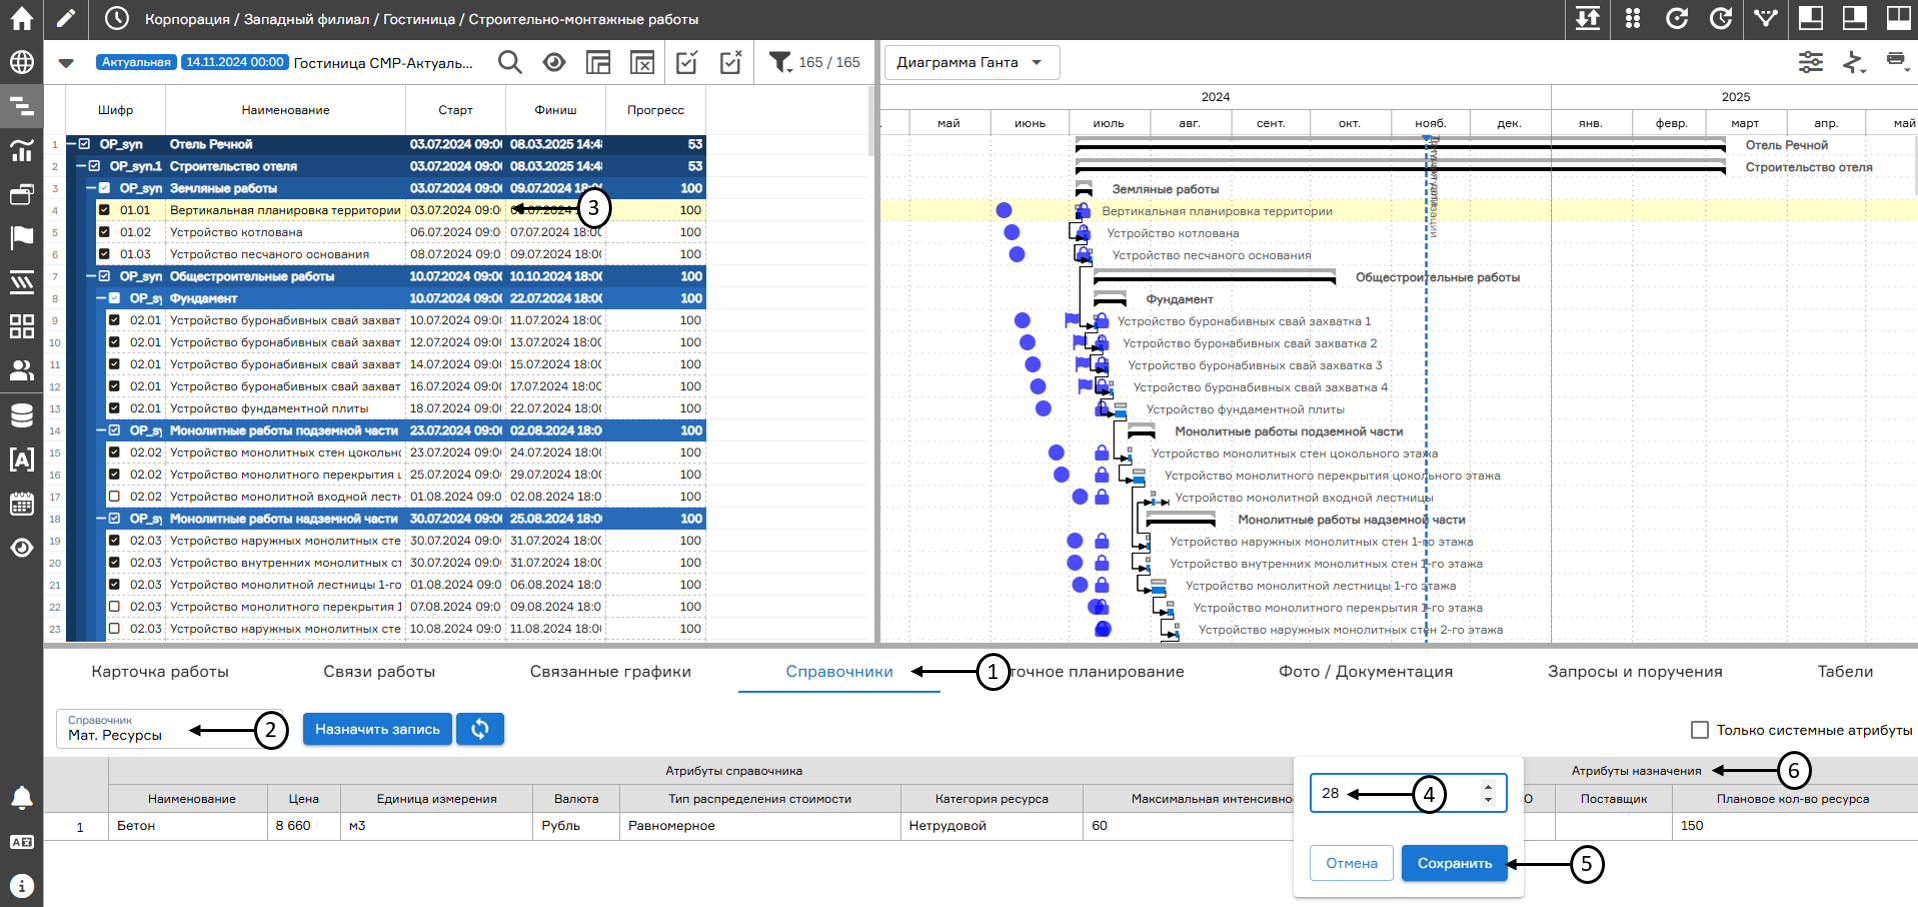This screenshot has width=1918, height=907.
Task: Switch to Карточка работы tab
Action: (160, 671)
